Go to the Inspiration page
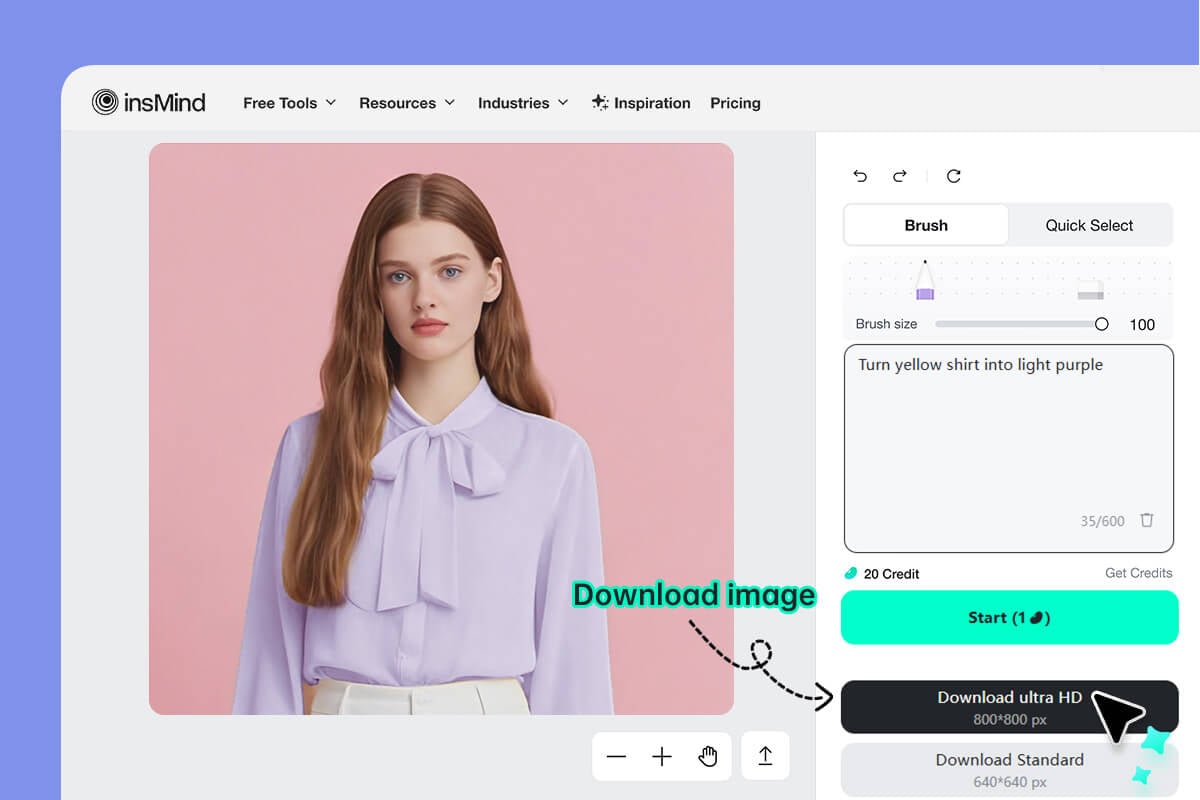 [x=641, y=103]
